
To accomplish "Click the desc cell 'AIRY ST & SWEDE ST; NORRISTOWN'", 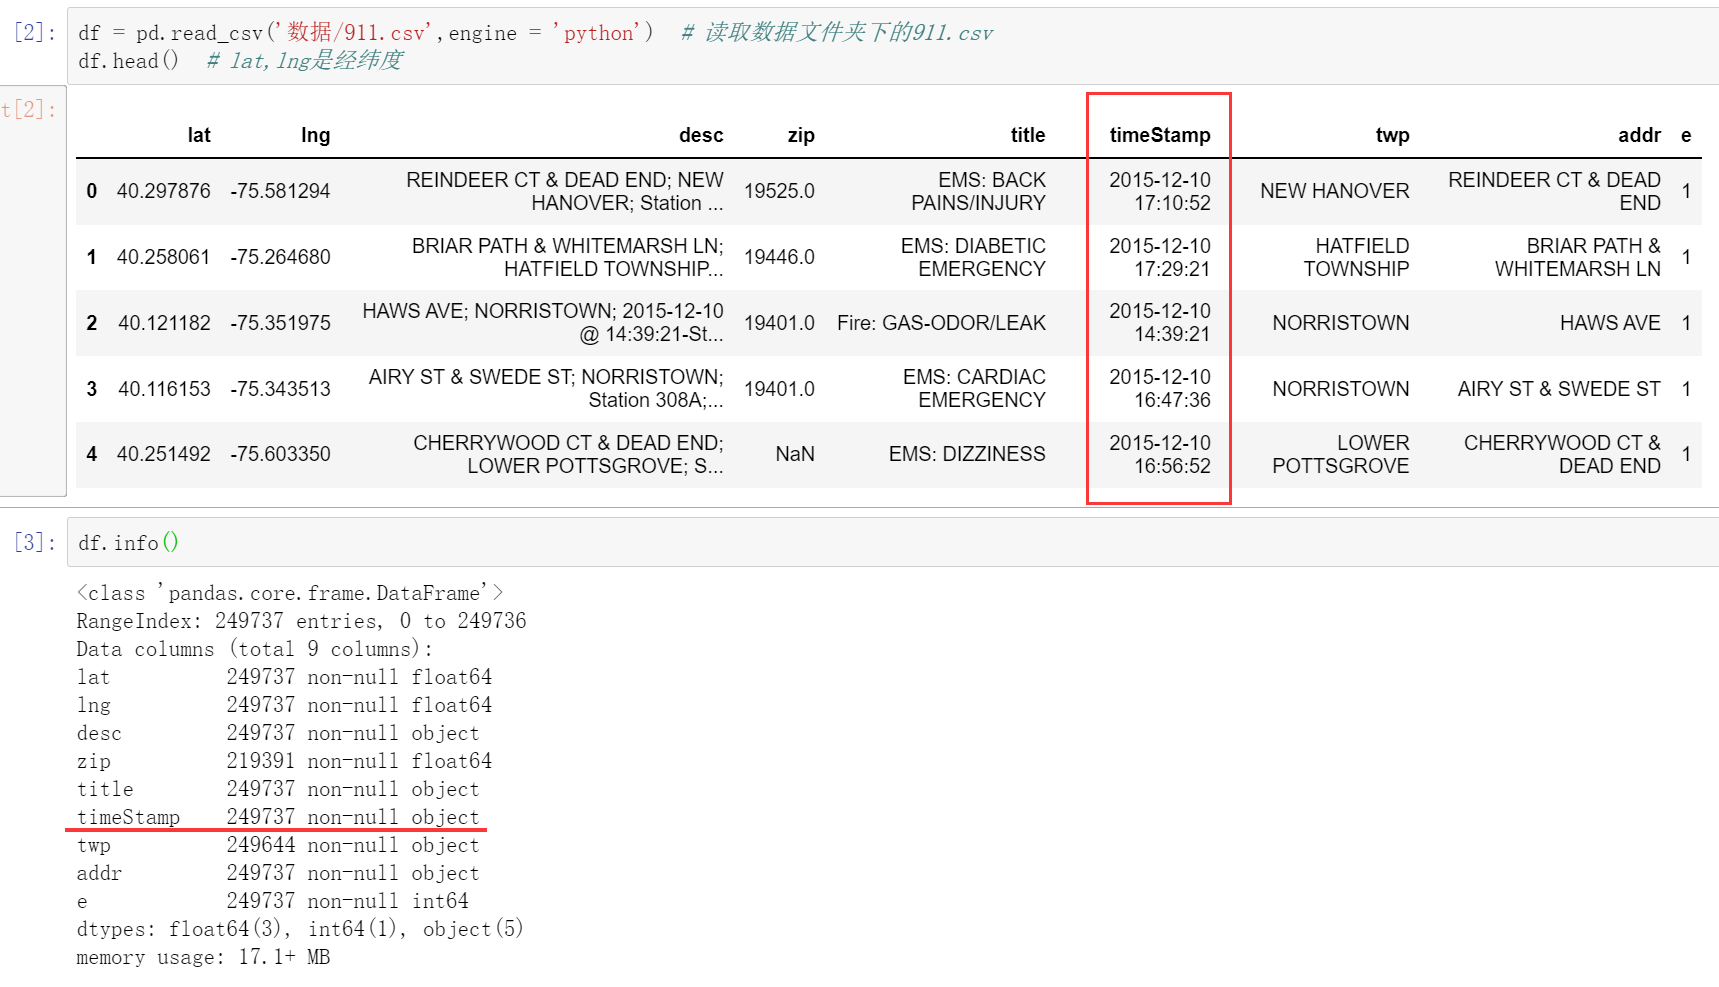I will click(x=546, y=388).
